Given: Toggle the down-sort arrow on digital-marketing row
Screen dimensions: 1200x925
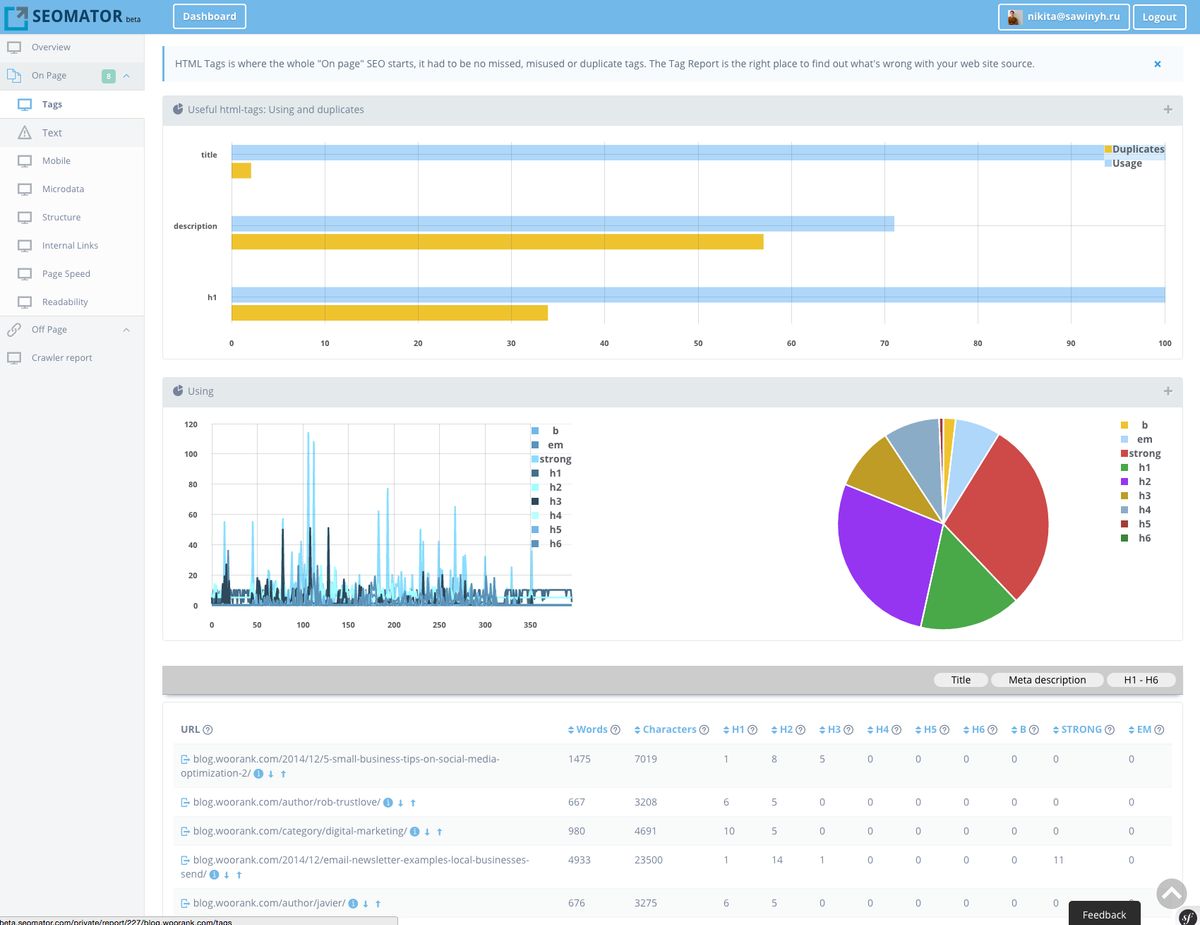Looking at the screenshot, I should pos(426,831).
